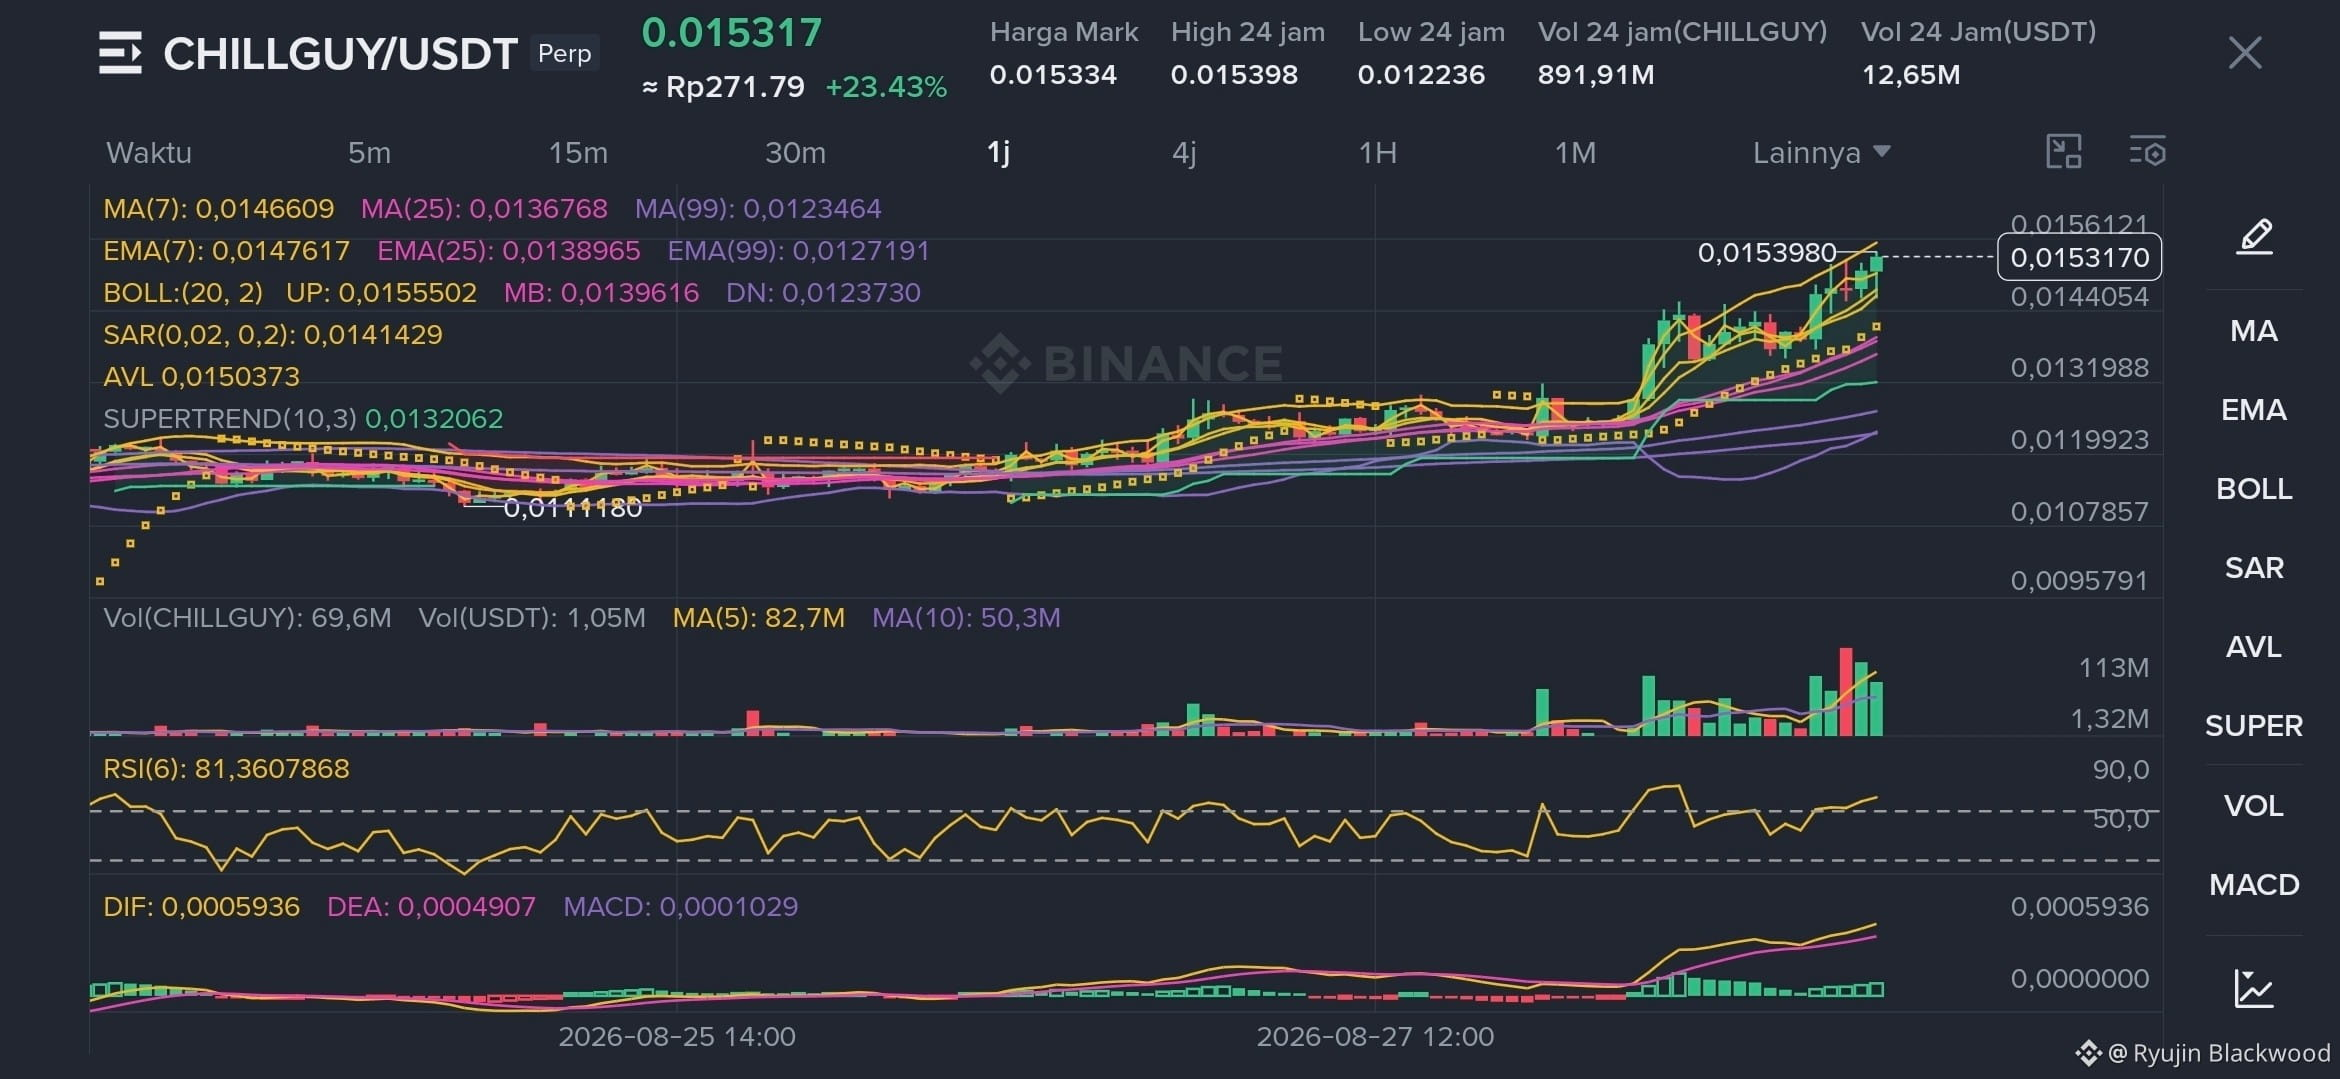Select the 1H daily timeframe
This screenshot has height=1079, width=2340.
pyautogui.click(x=1377, y=153)
